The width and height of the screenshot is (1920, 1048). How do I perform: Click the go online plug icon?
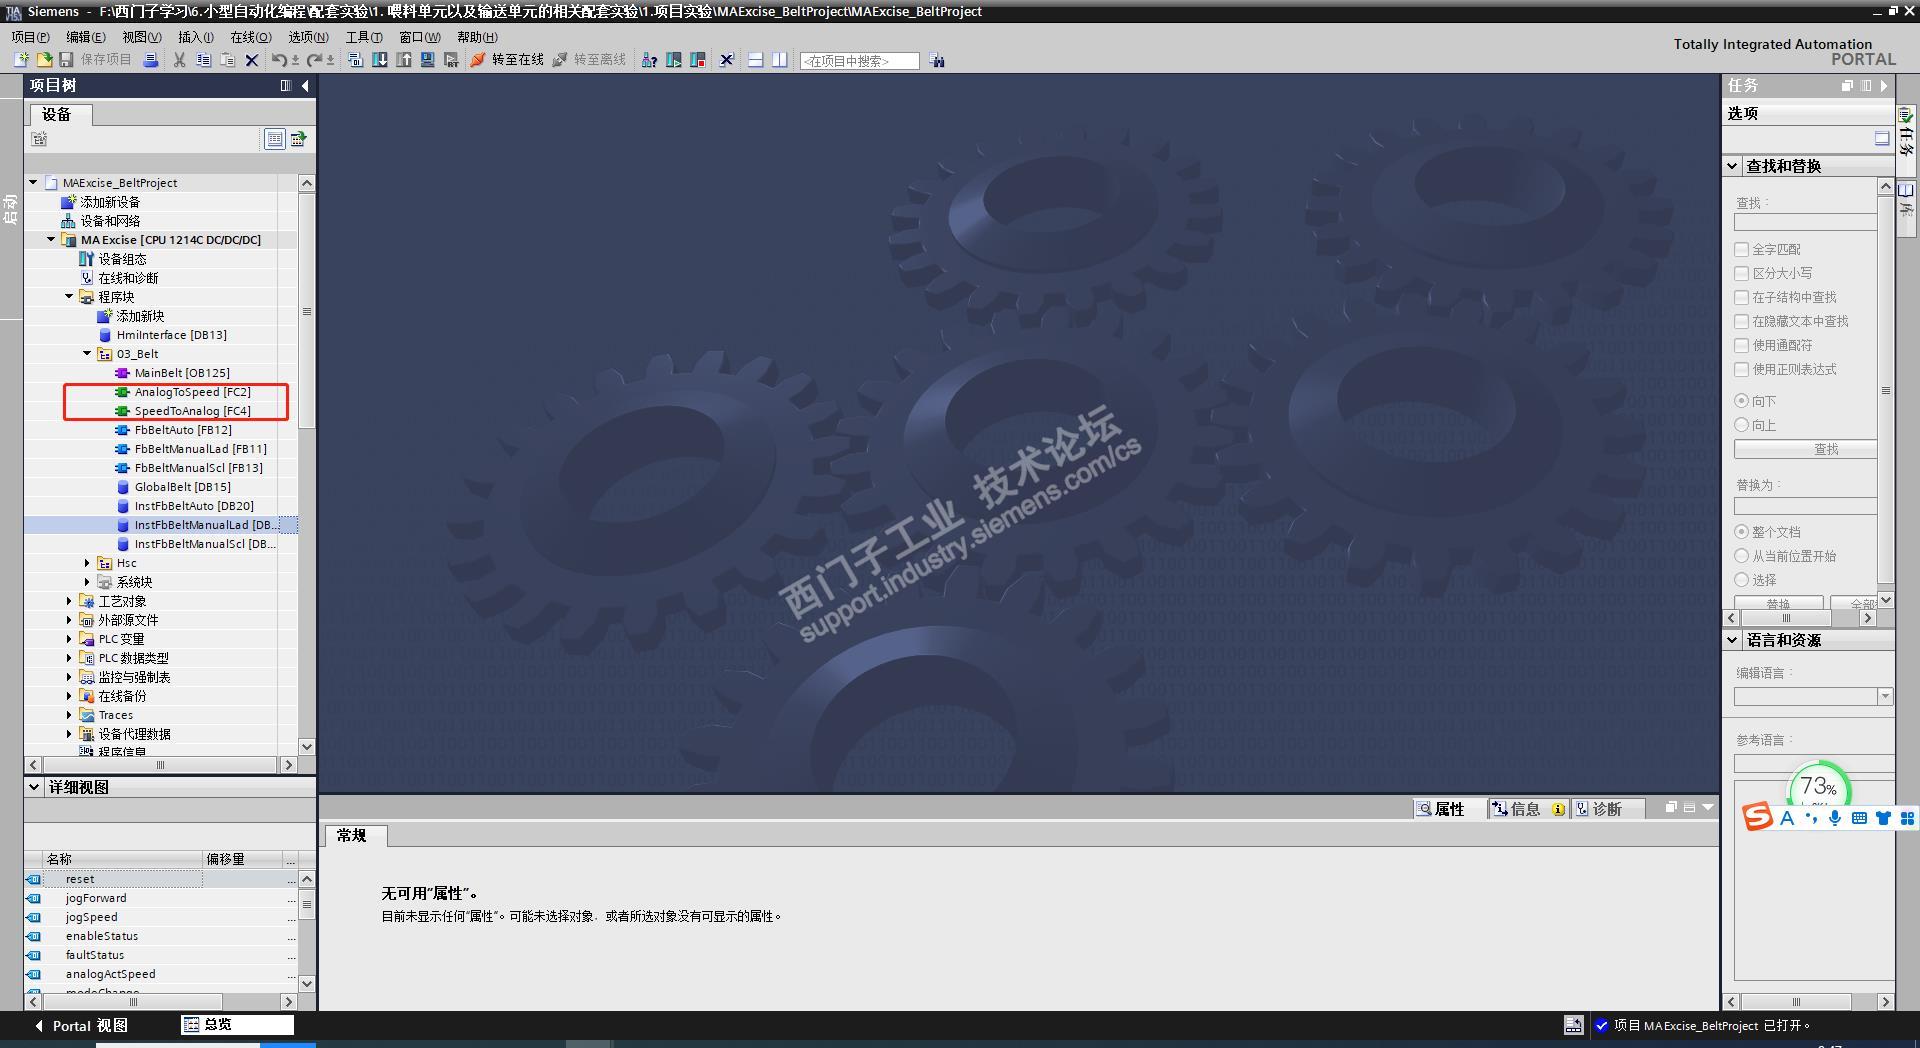point(478,60)
